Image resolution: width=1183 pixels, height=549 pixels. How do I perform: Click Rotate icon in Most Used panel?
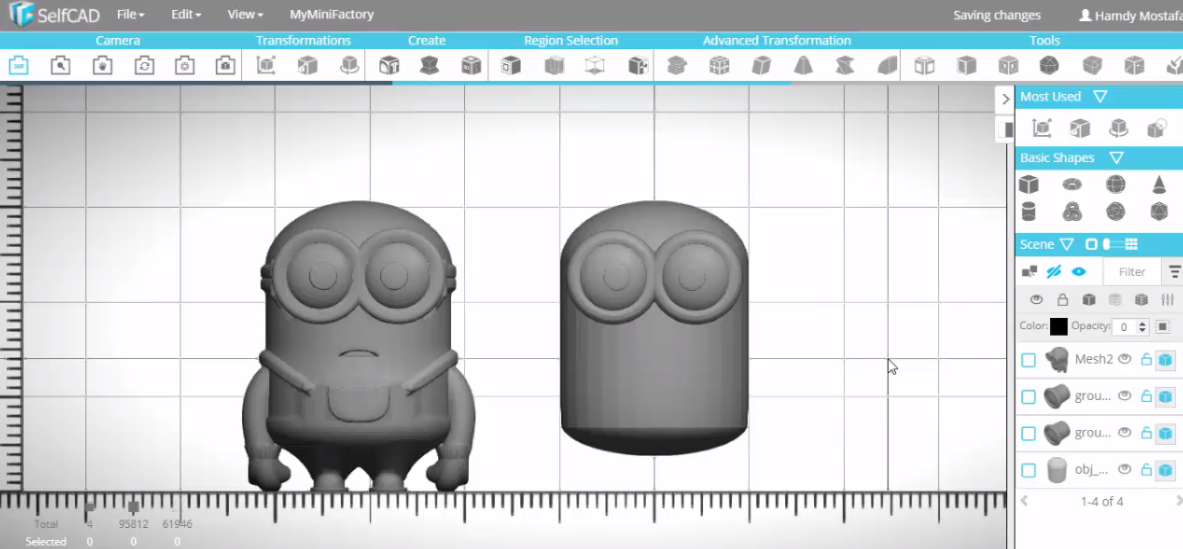click(x=1118, y=128)
